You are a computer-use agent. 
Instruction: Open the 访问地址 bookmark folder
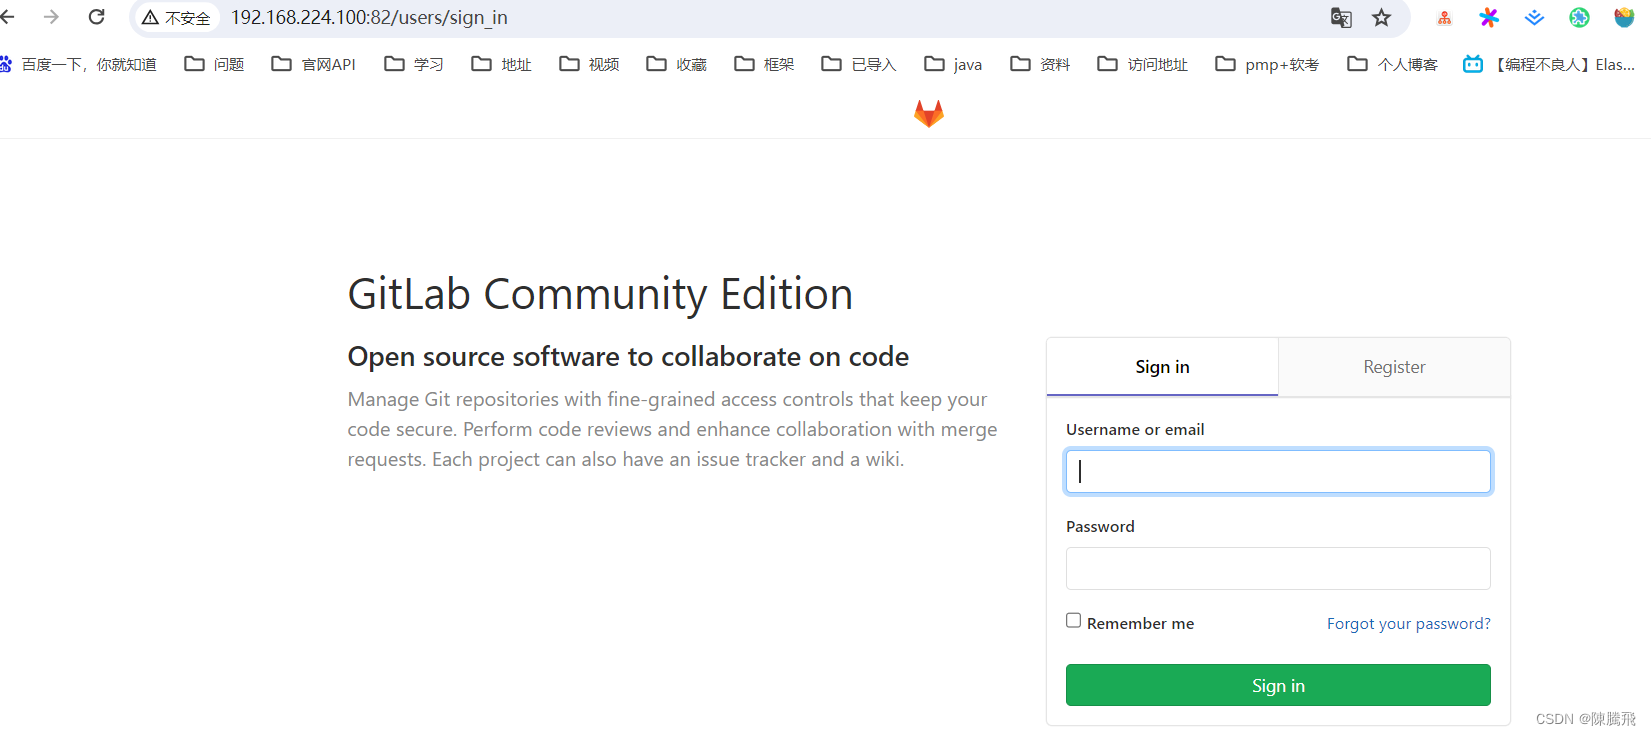point(1142,64)
